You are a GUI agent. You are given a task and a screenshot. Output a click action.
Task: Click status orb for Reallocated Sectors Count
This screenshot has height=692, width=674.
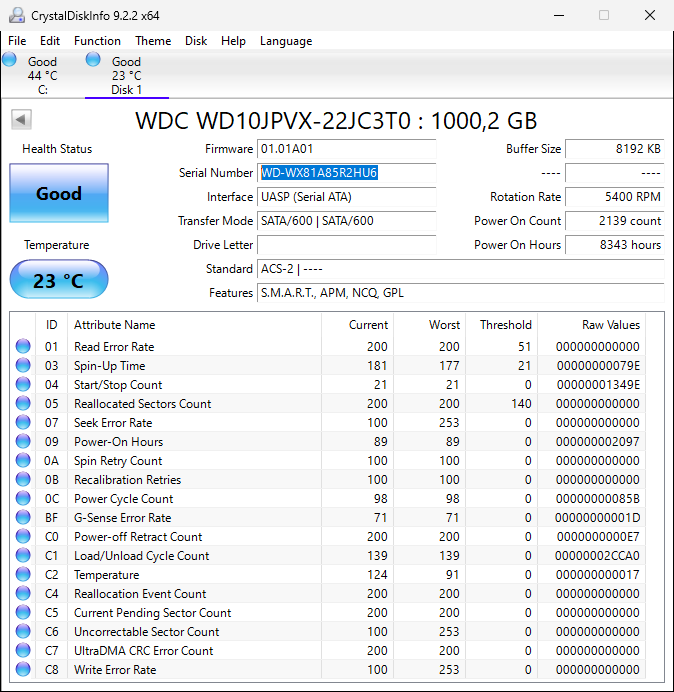(x=23, y=403)
